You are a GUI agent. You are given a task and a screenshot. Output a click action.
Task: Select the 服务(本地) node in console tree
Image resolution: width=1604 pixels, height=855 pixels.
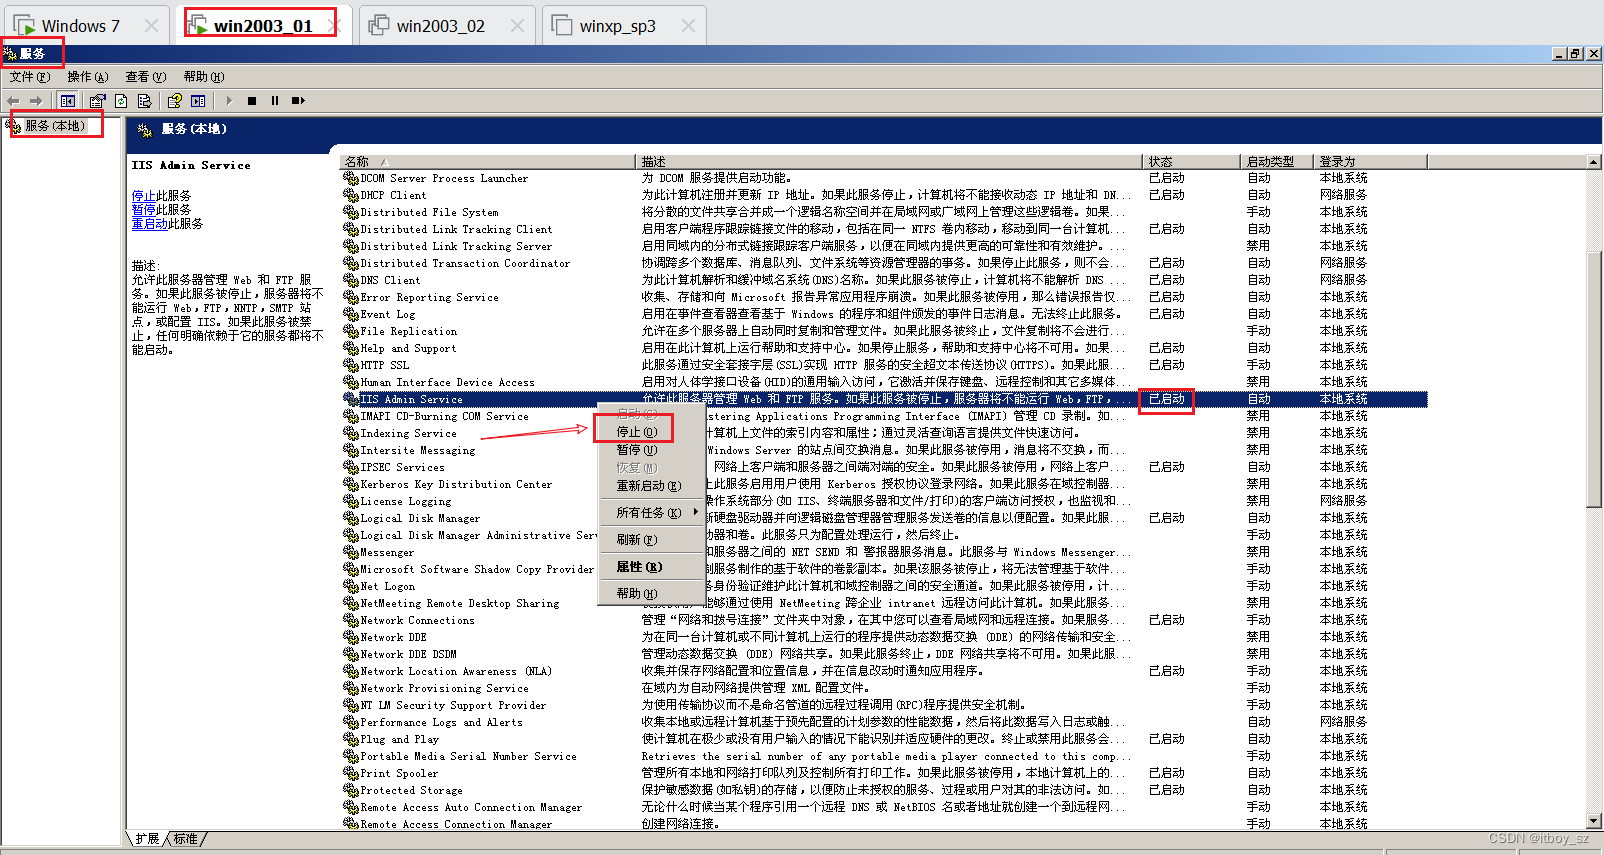(x=55, y=126)
